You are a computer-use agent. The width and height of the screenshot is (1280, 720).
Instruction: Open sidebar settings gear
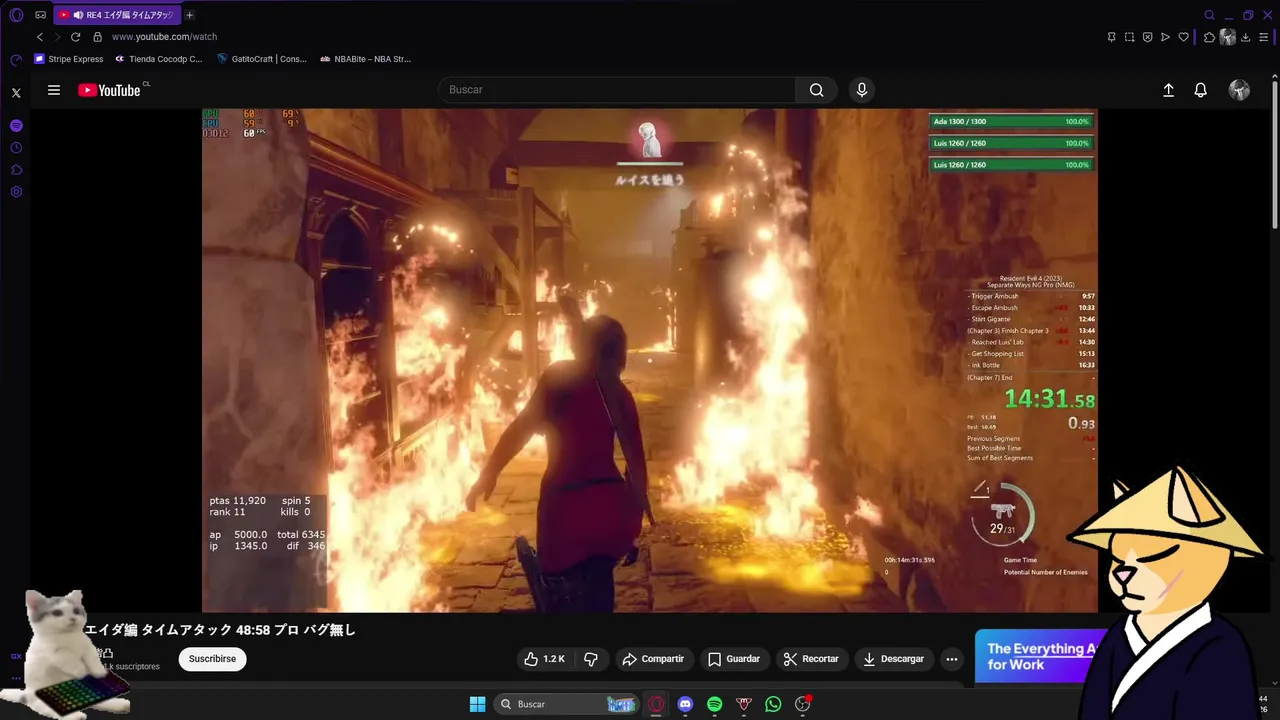tap(16, 192)
